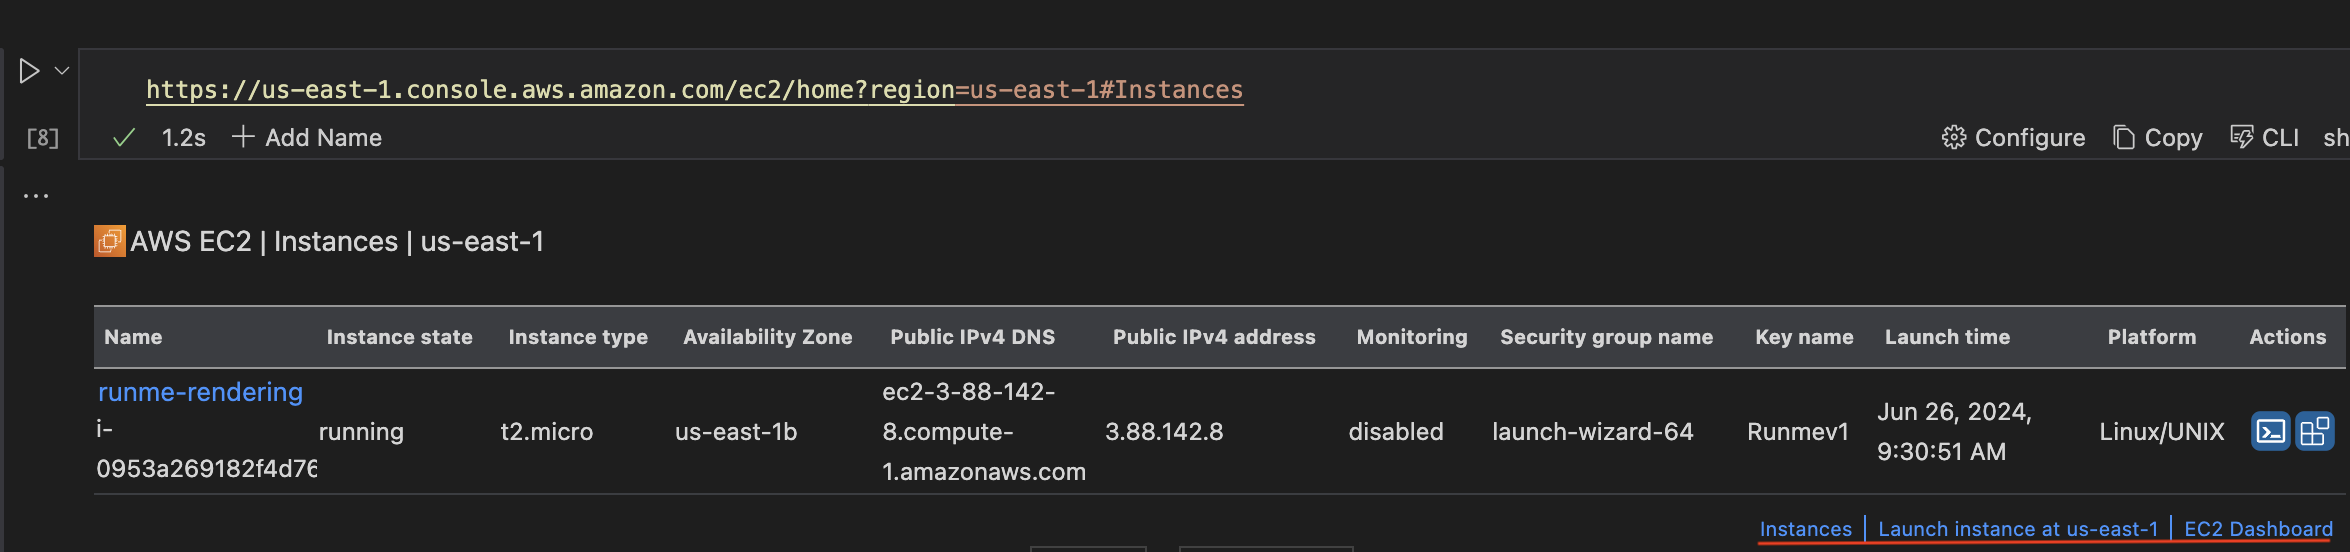Open the AWS EC2 console URL link
This screenshot has height=552, width=2350.
point(694,90)
